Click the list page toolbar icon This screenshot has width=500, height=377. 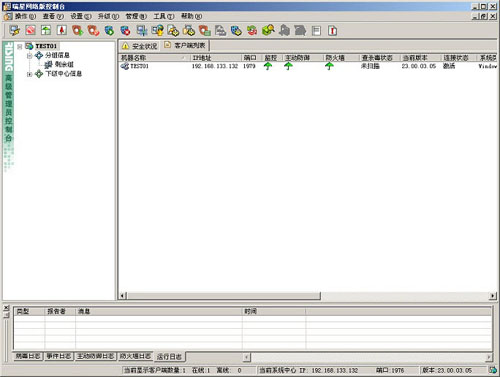coord(316,31)
